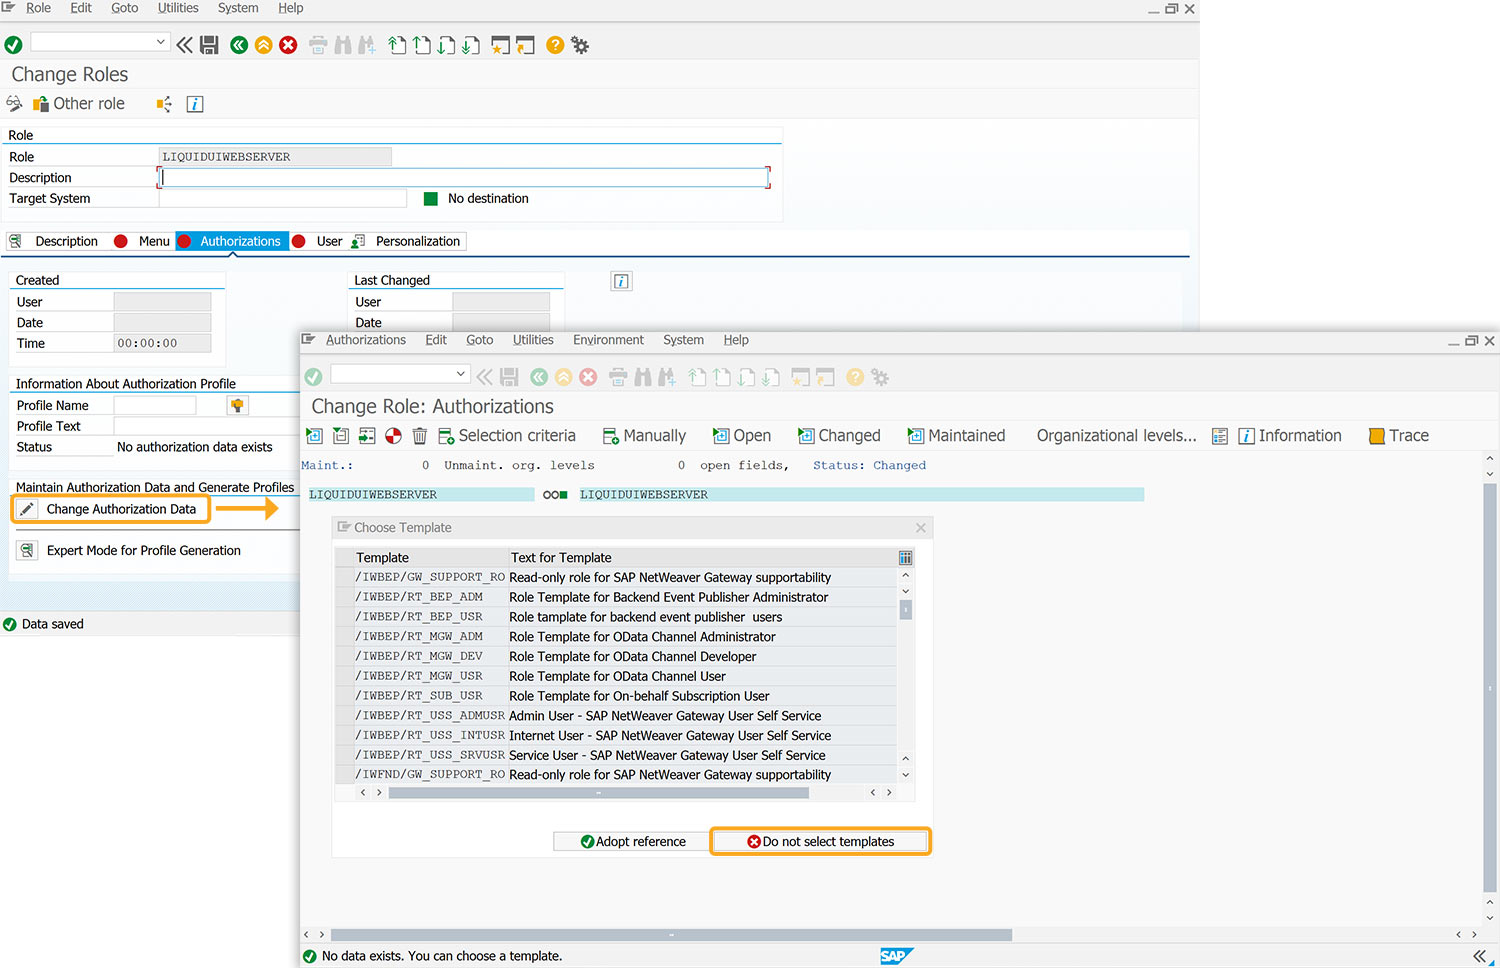
Task: Click the Where-Used List icon beside Other role
Action: click(164, 104)
